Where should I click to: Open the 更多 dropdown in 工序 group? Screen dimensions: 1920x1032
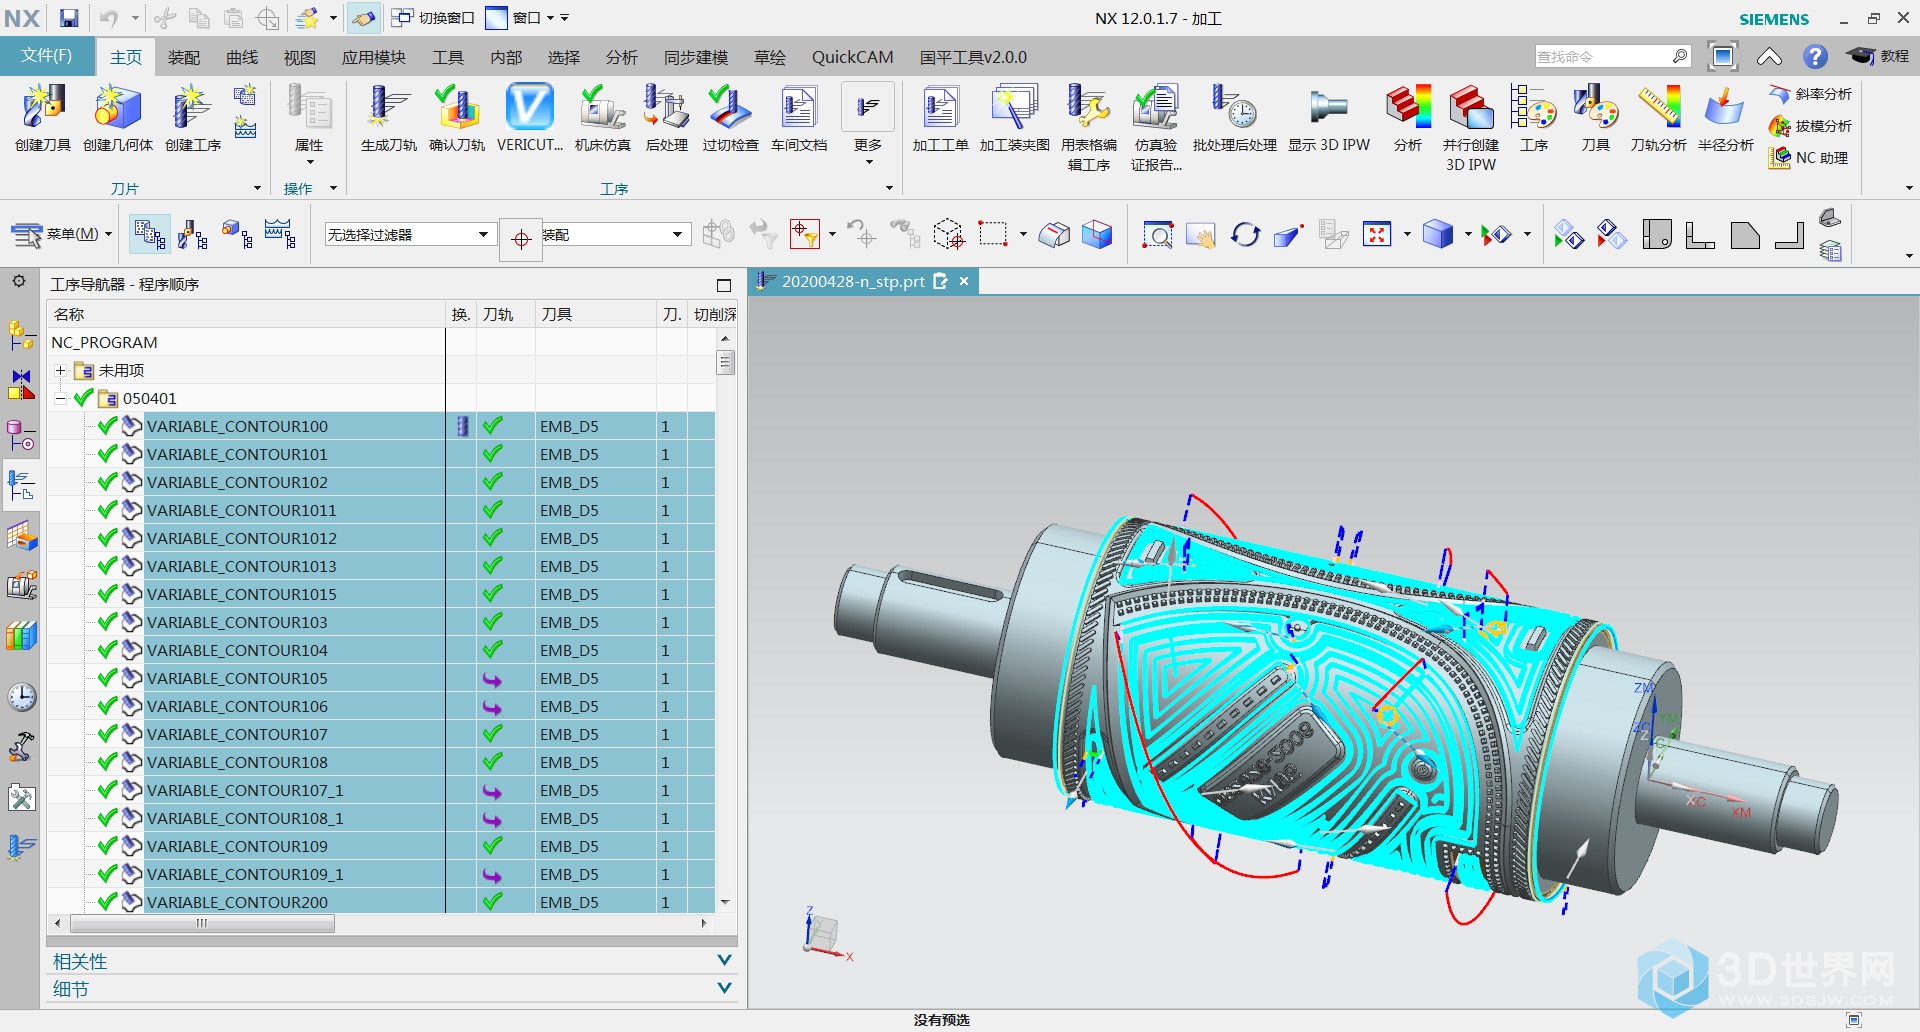868,124
